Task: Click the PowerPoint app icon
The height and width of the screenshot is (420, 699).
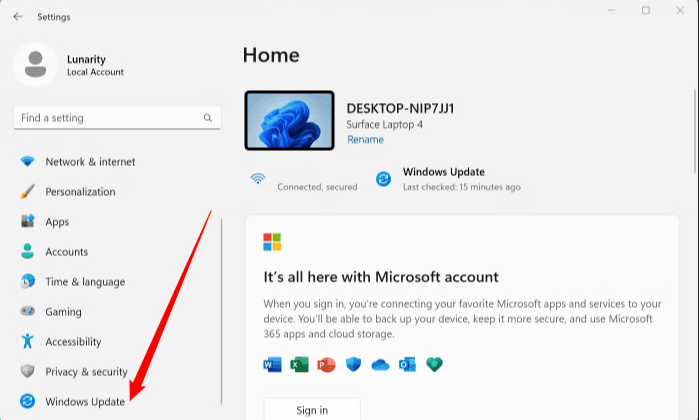Action: tap(326, 365)
